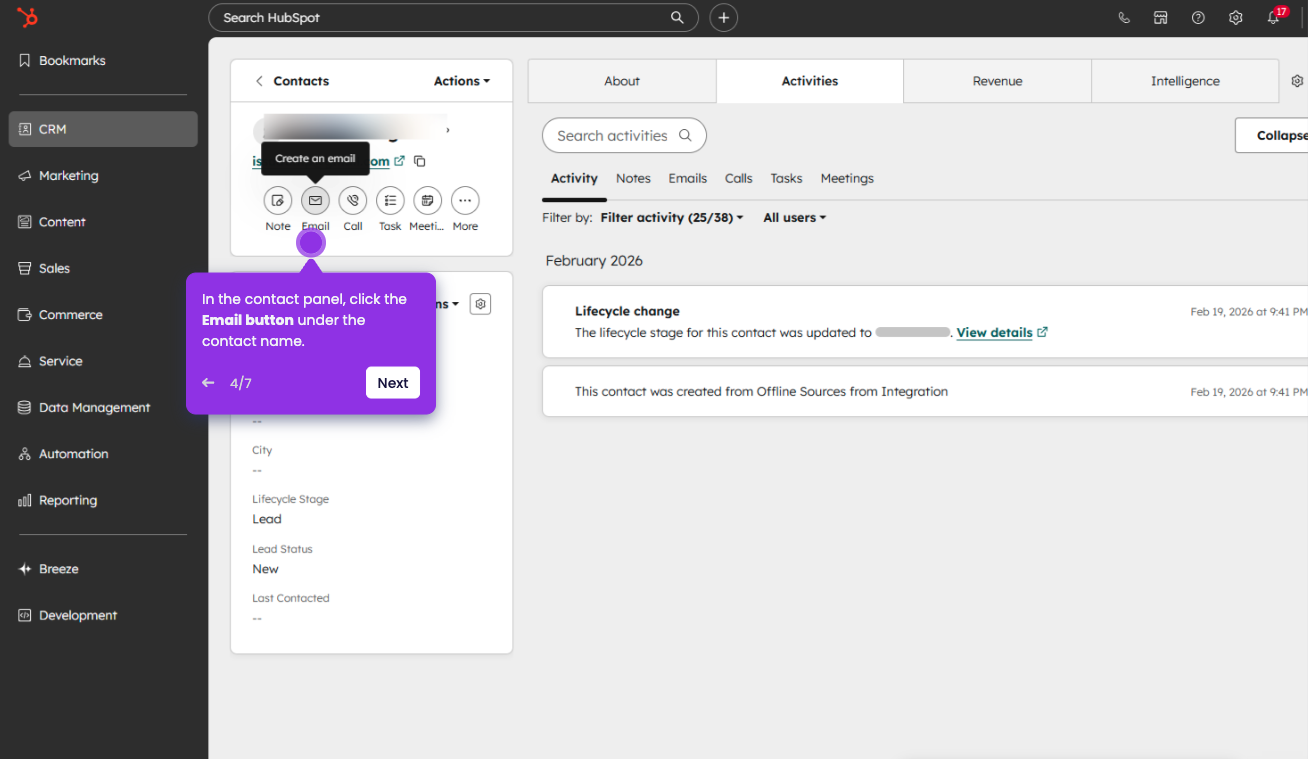Open the phone calling icon in top bar

pyautogui.click(x=1124, y=18)
